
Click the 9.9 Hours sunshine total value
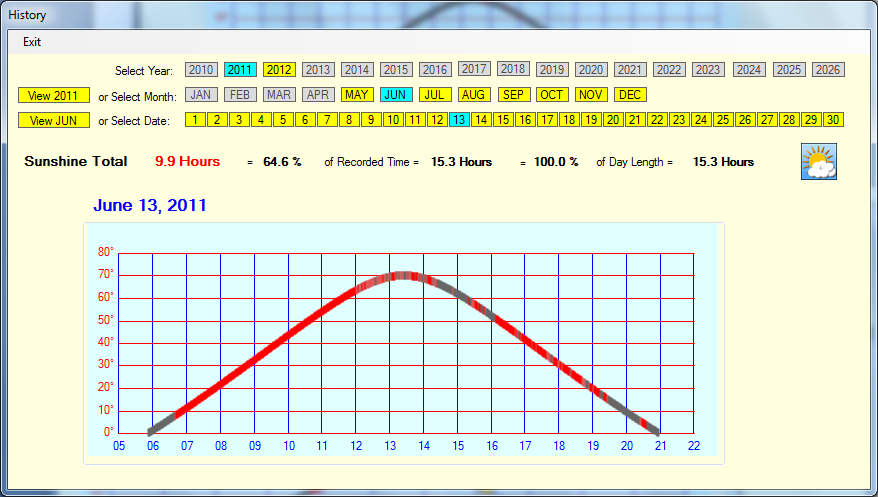tap(188, 162)
